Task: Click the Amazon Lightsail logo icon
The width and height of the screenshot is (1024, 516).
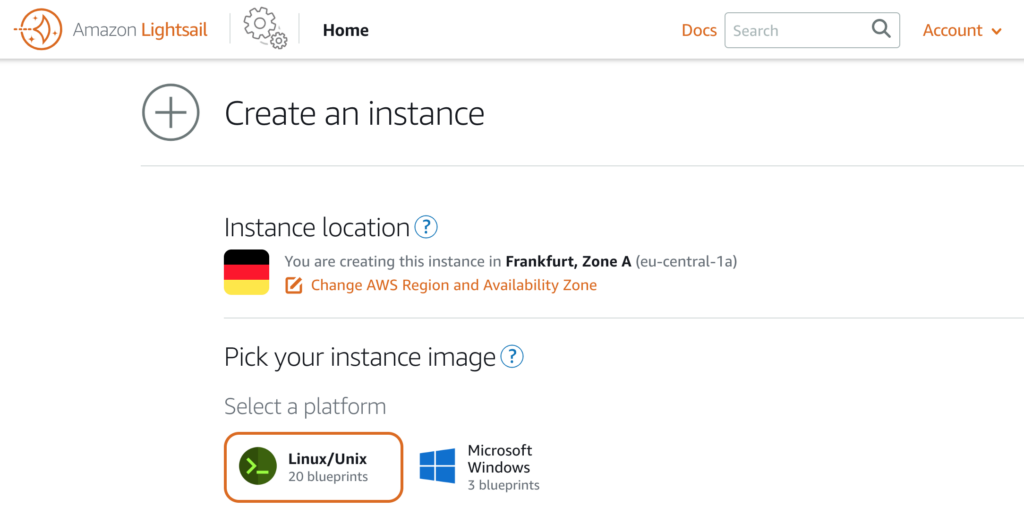Action: [38, 29]
